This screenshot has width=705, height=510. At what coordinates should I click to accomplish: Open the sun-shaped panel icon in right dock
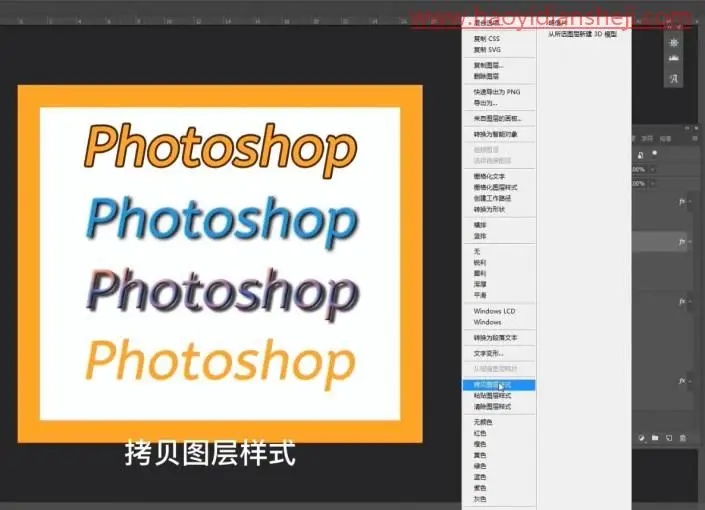[x=674, y=43]
